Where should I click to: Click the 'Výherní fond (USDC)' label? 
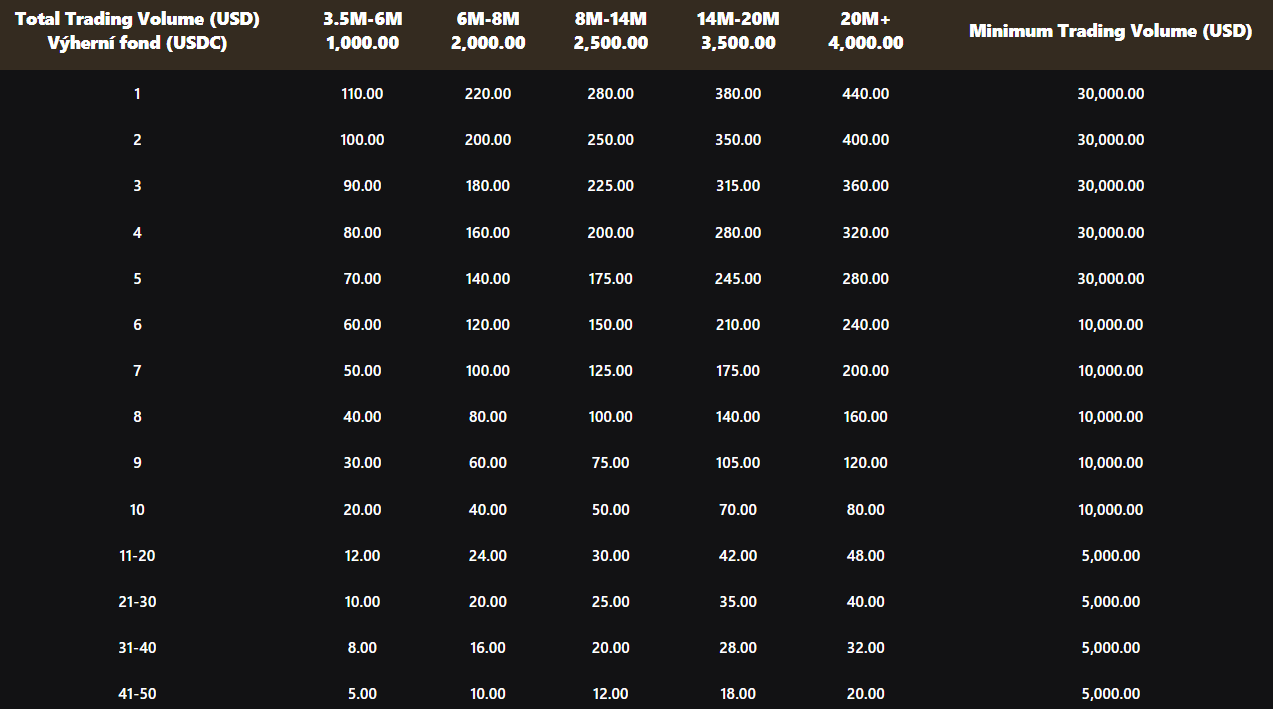point(137,43)
